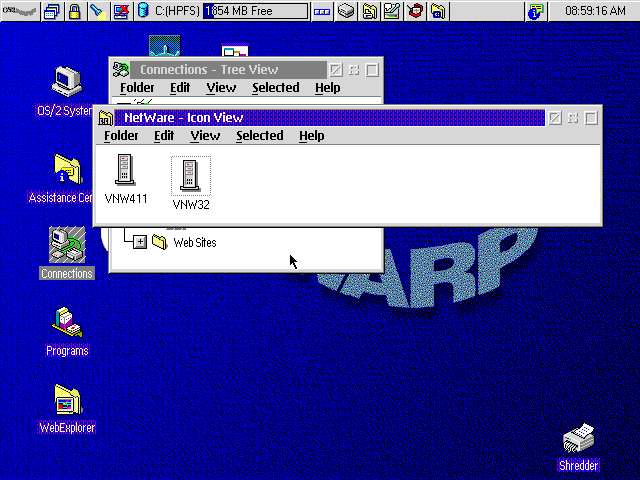Click the three-block tray selector button
This screenshot has width=640, height=480.
pyautogui.click(x=322, y=11)
